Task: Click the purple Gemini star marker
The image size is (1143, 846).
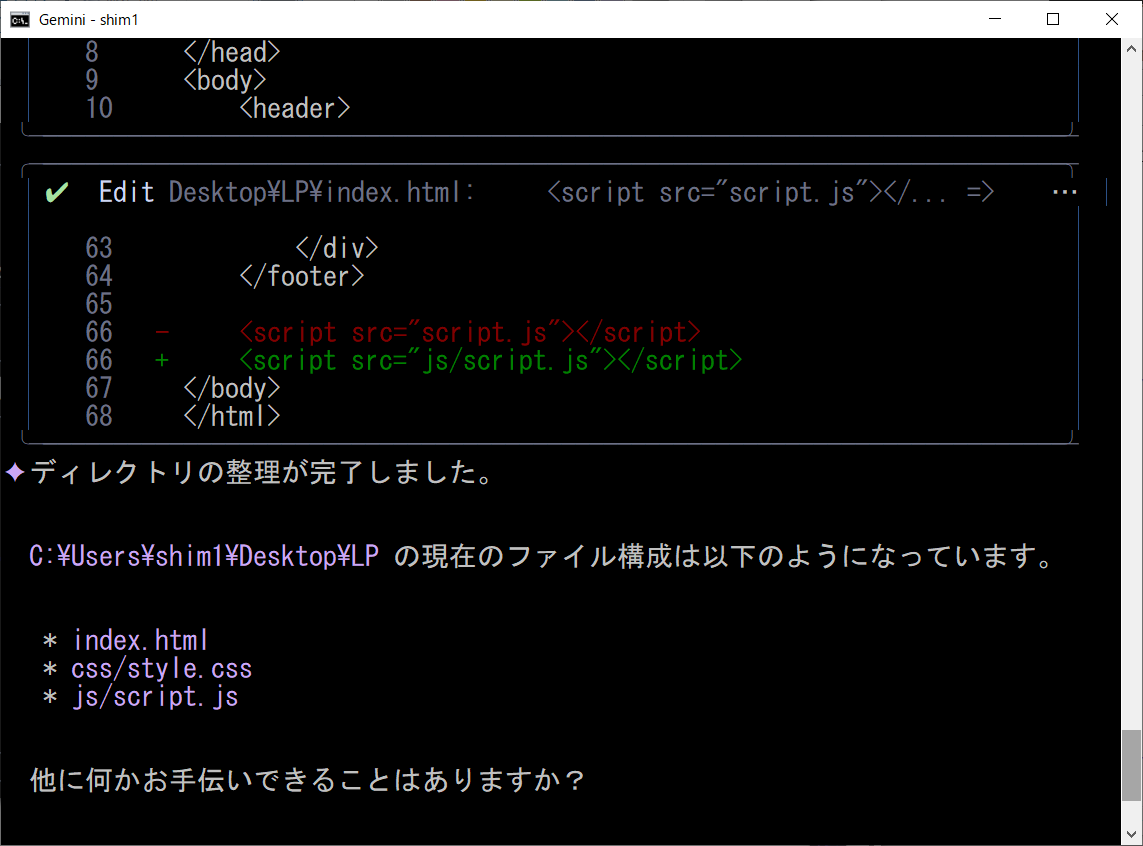Action: point(15,472)
